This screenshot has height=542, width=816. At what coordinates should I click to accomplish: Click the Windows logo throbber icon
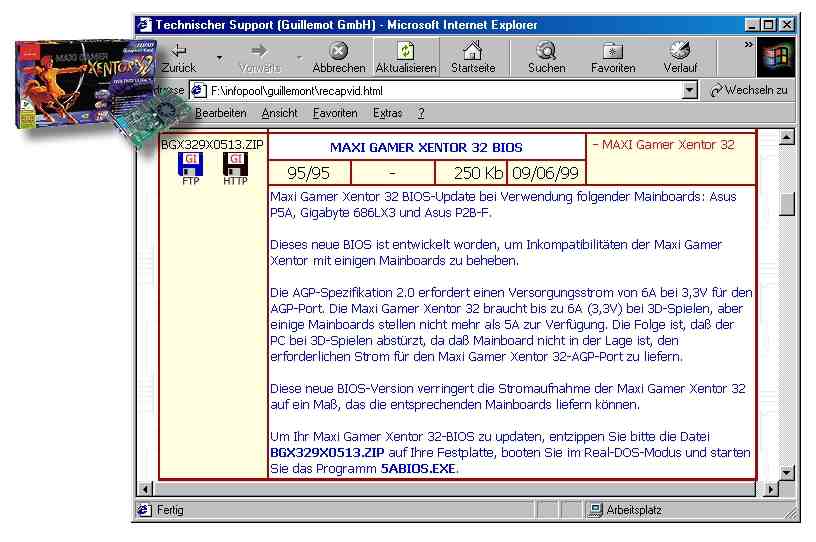(x=775, y=57)
